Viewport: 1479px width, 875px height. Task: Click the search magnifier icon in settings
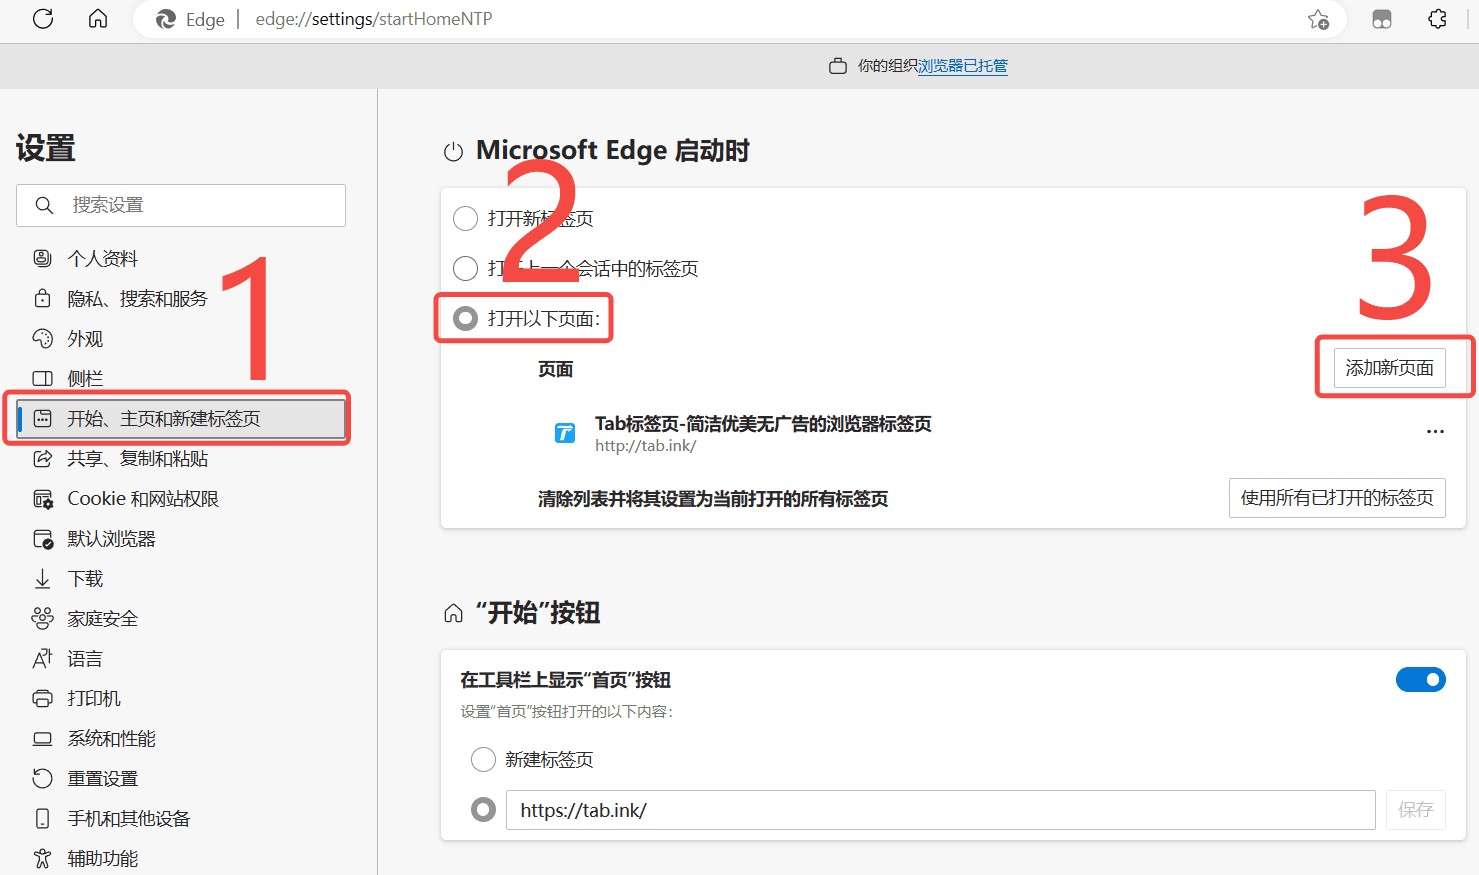(x=44, y=205)
